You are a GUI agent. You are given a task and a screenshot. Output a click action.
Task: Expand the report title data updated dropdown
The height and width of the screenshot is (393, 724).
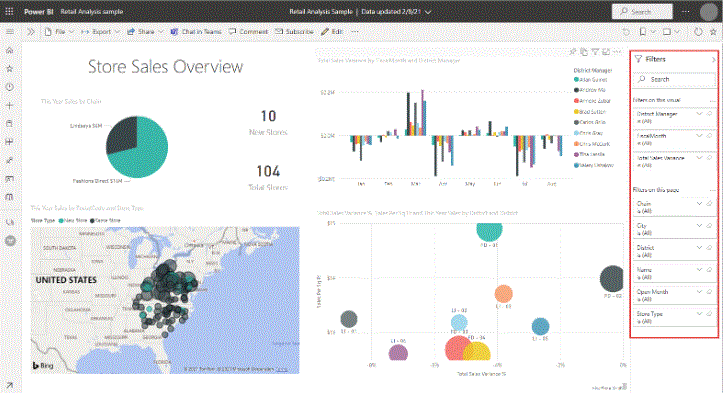coord(428,12)
